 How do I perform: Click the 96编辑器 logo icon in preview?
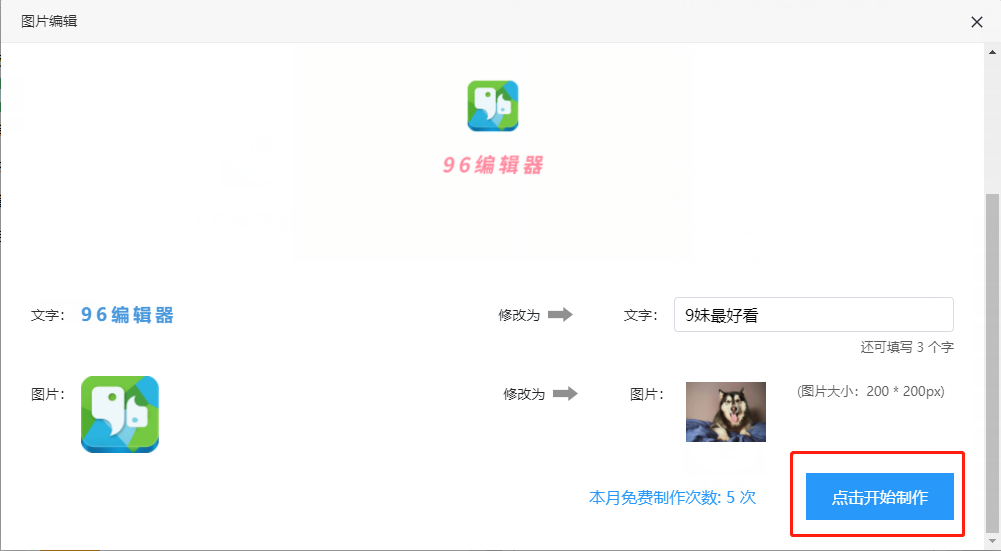coord(493,106)
